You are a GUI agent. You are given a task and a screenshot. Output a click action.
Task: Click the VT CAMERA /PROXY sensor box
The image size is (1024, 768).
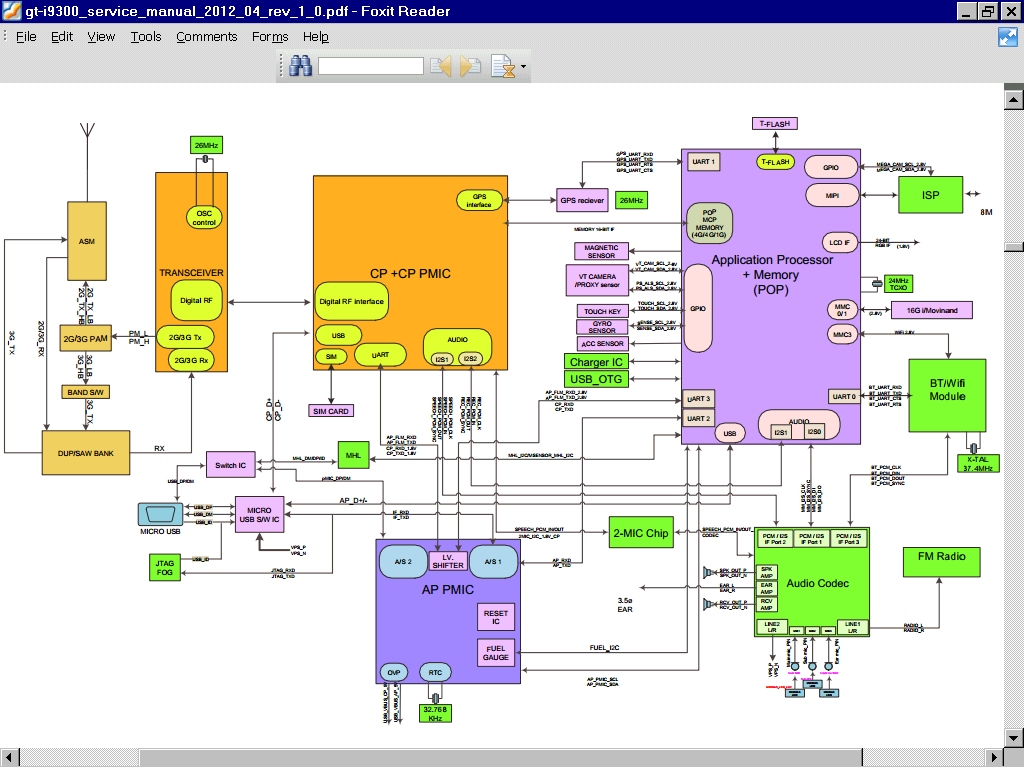(597, 280)
